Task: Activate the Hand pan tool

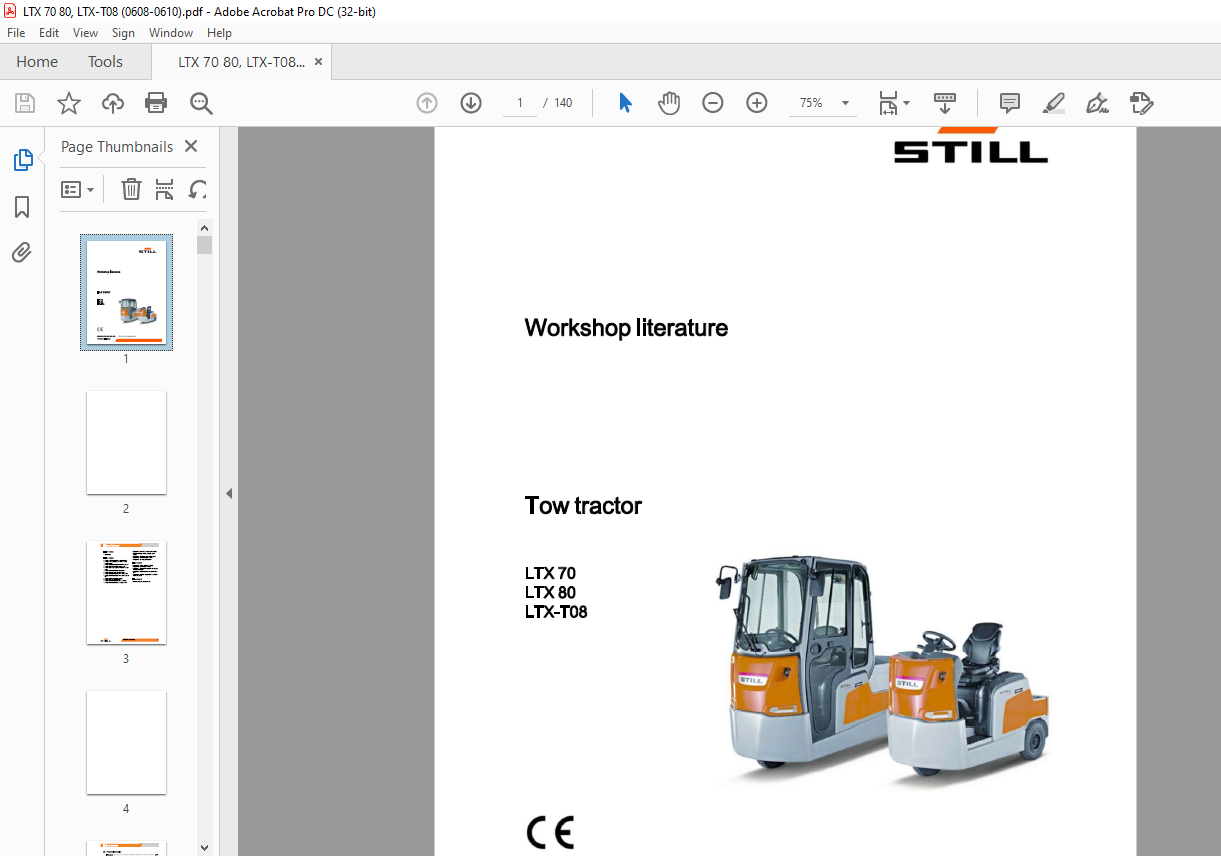Action: [669, 103]
